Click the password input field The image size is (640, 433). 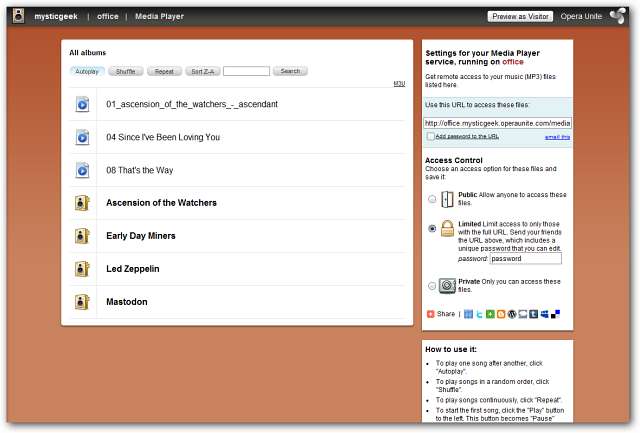coord(526,258)
